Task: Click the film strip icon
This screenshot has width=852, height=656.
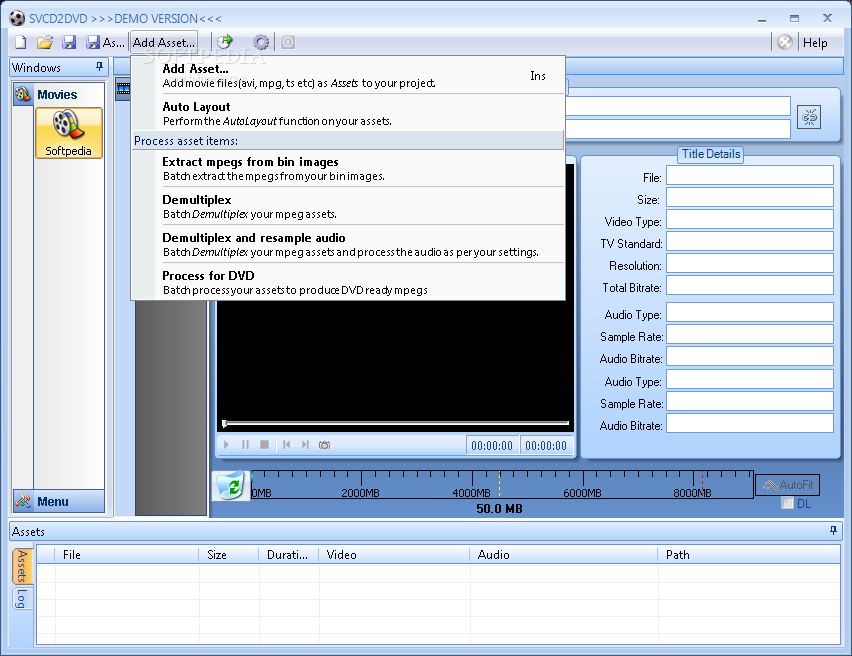Action: (x=123, y=89)
